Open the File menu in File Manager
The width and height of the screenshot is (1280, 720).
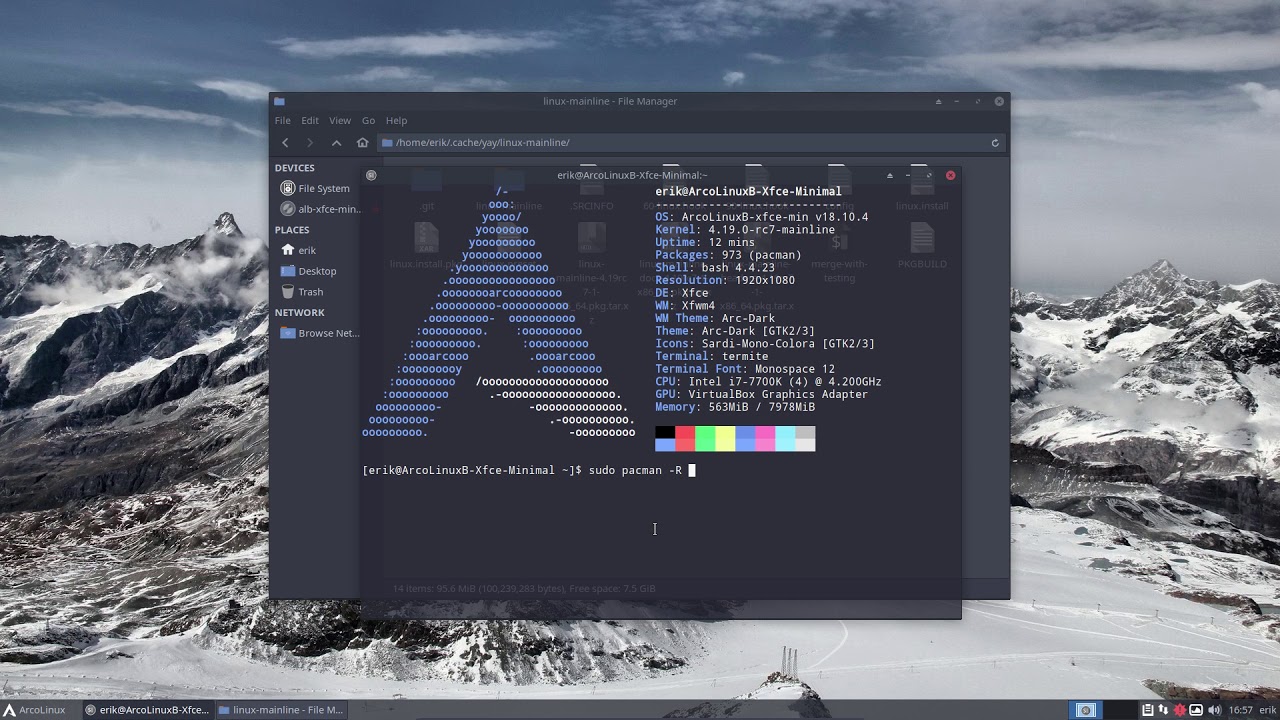click(x=283, y=120)
